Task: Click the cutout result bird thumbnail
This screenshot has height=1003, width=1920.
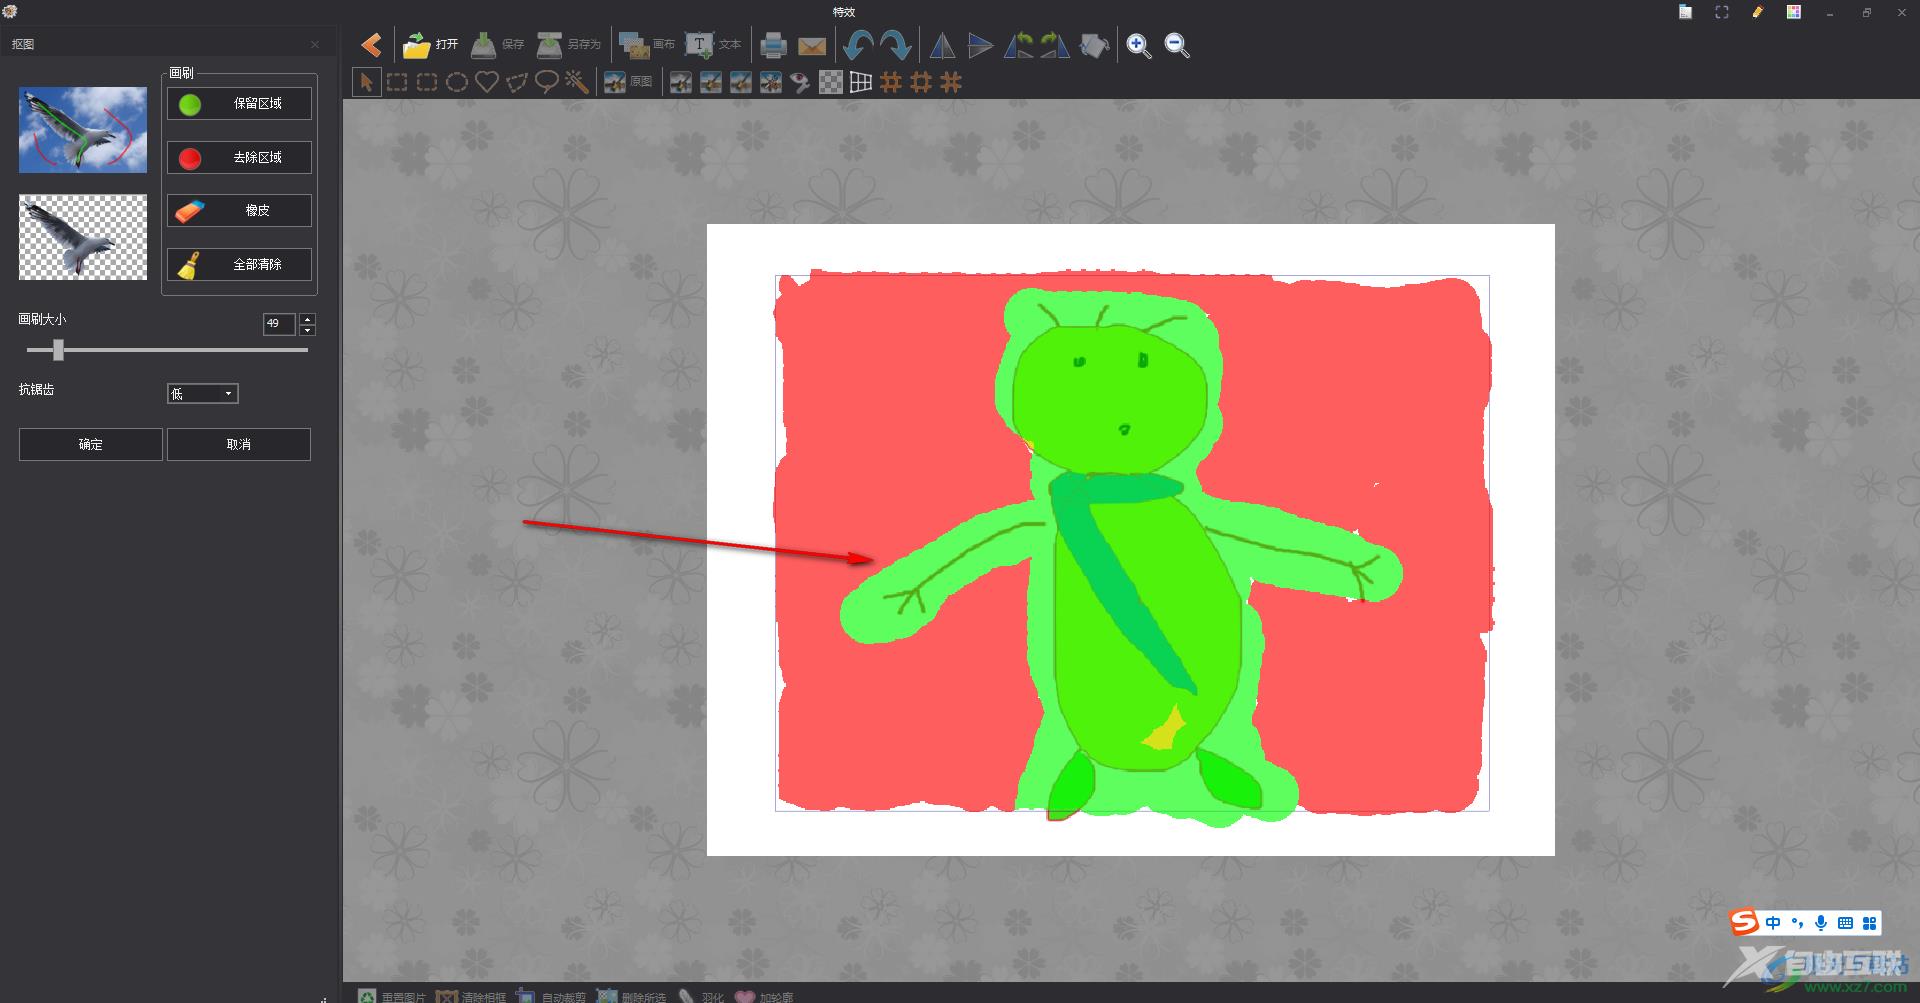Action: (x=83, y=237)
